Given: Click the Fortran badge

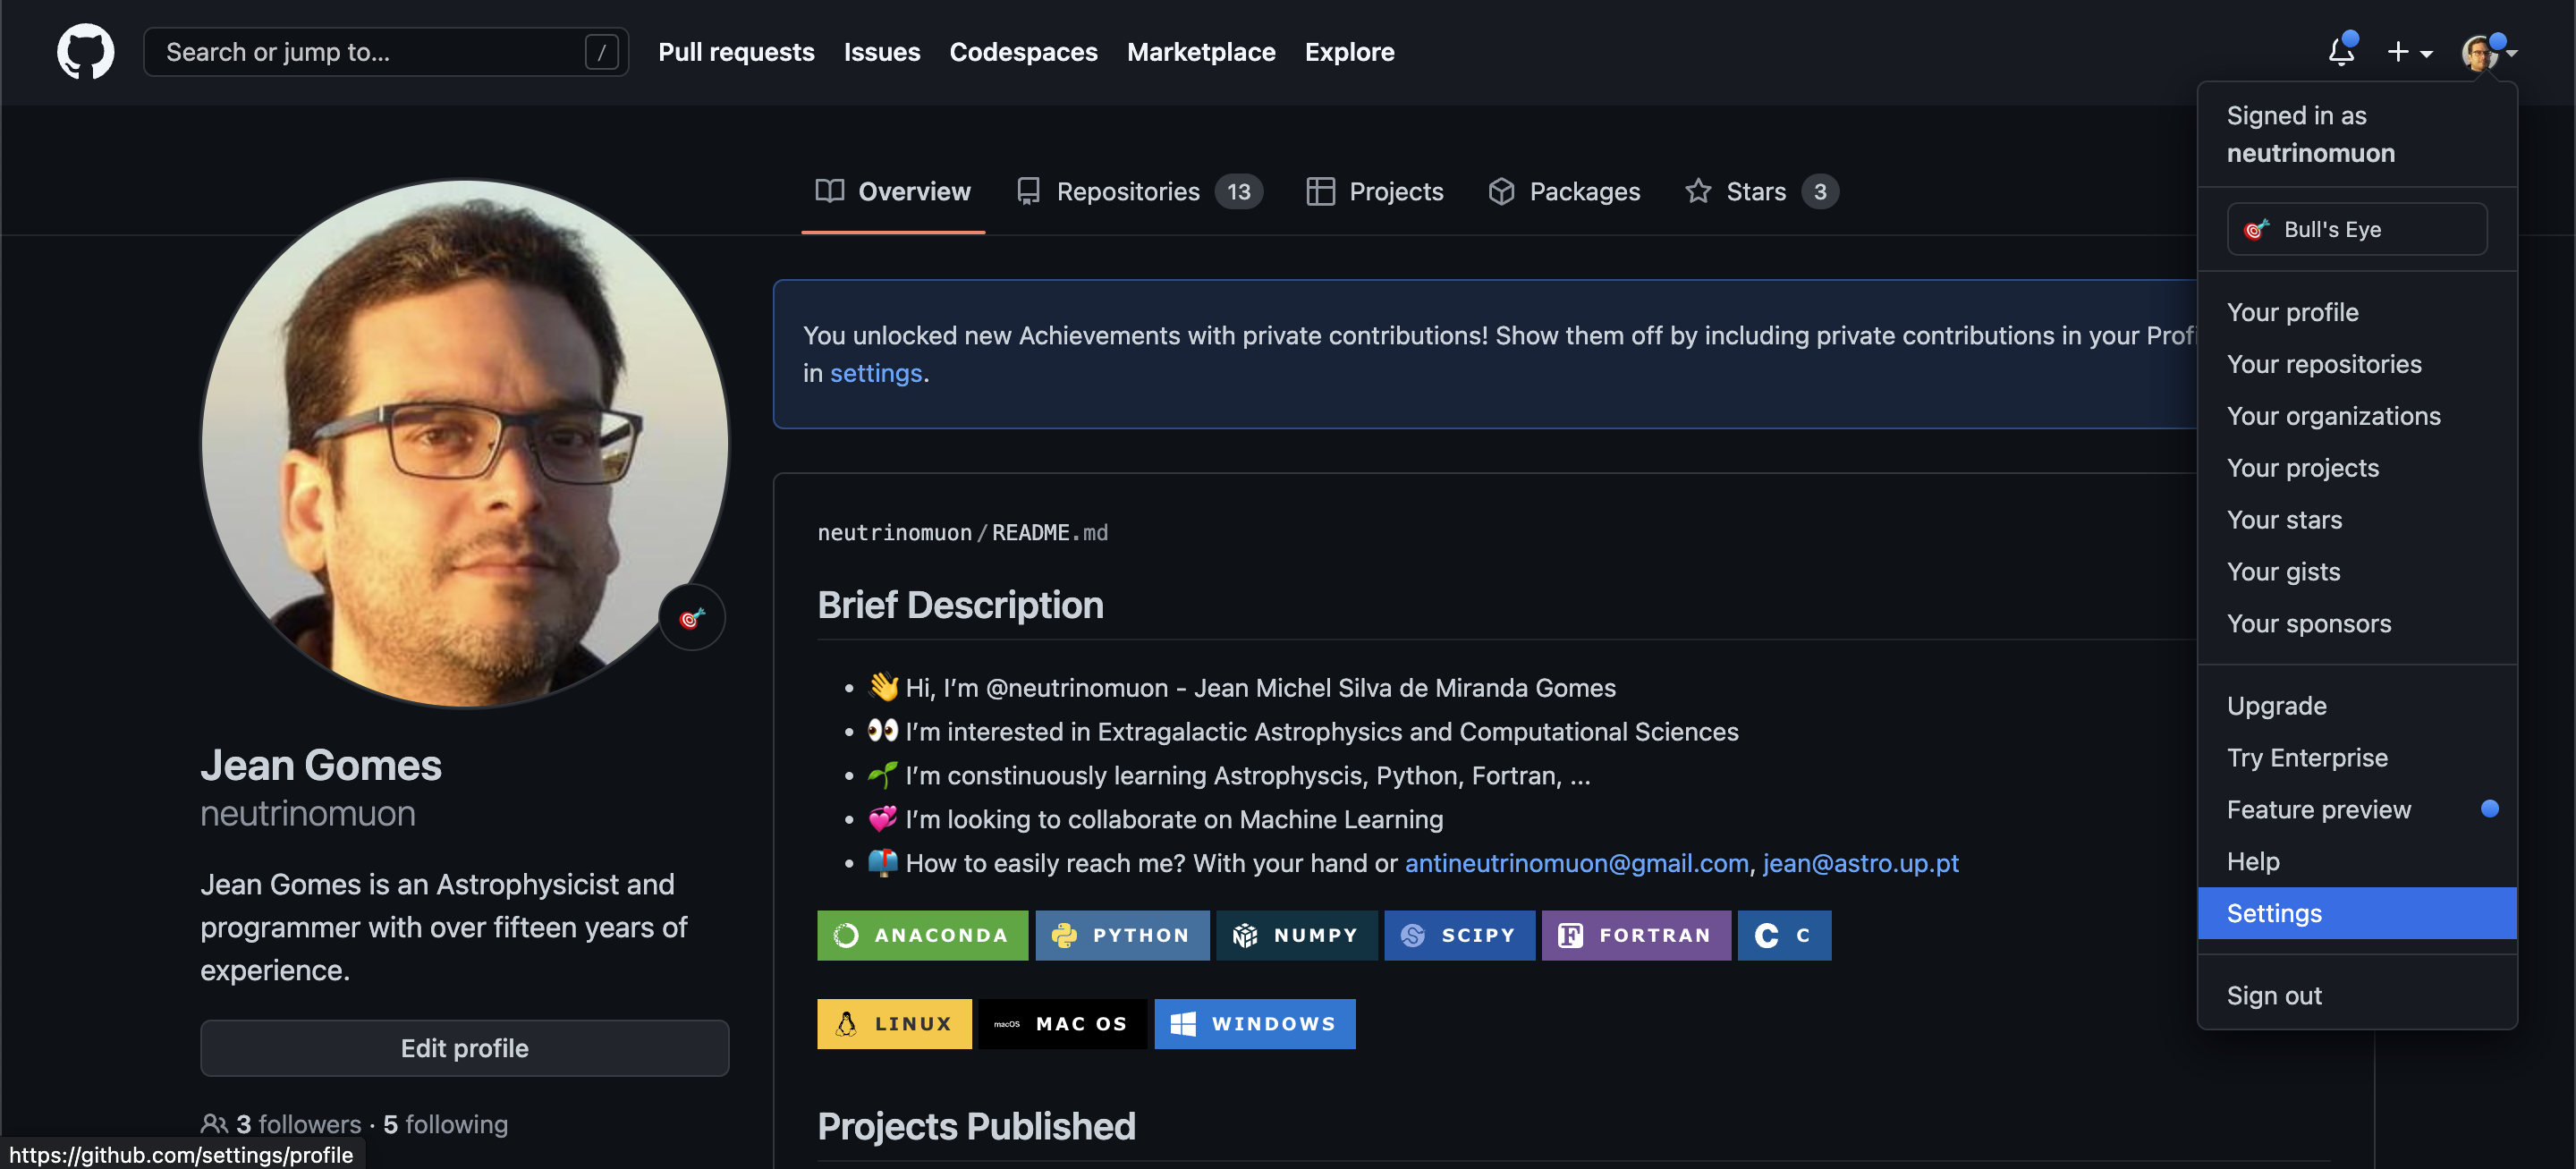Looking at the screenshot, I should pos(1635,935).
